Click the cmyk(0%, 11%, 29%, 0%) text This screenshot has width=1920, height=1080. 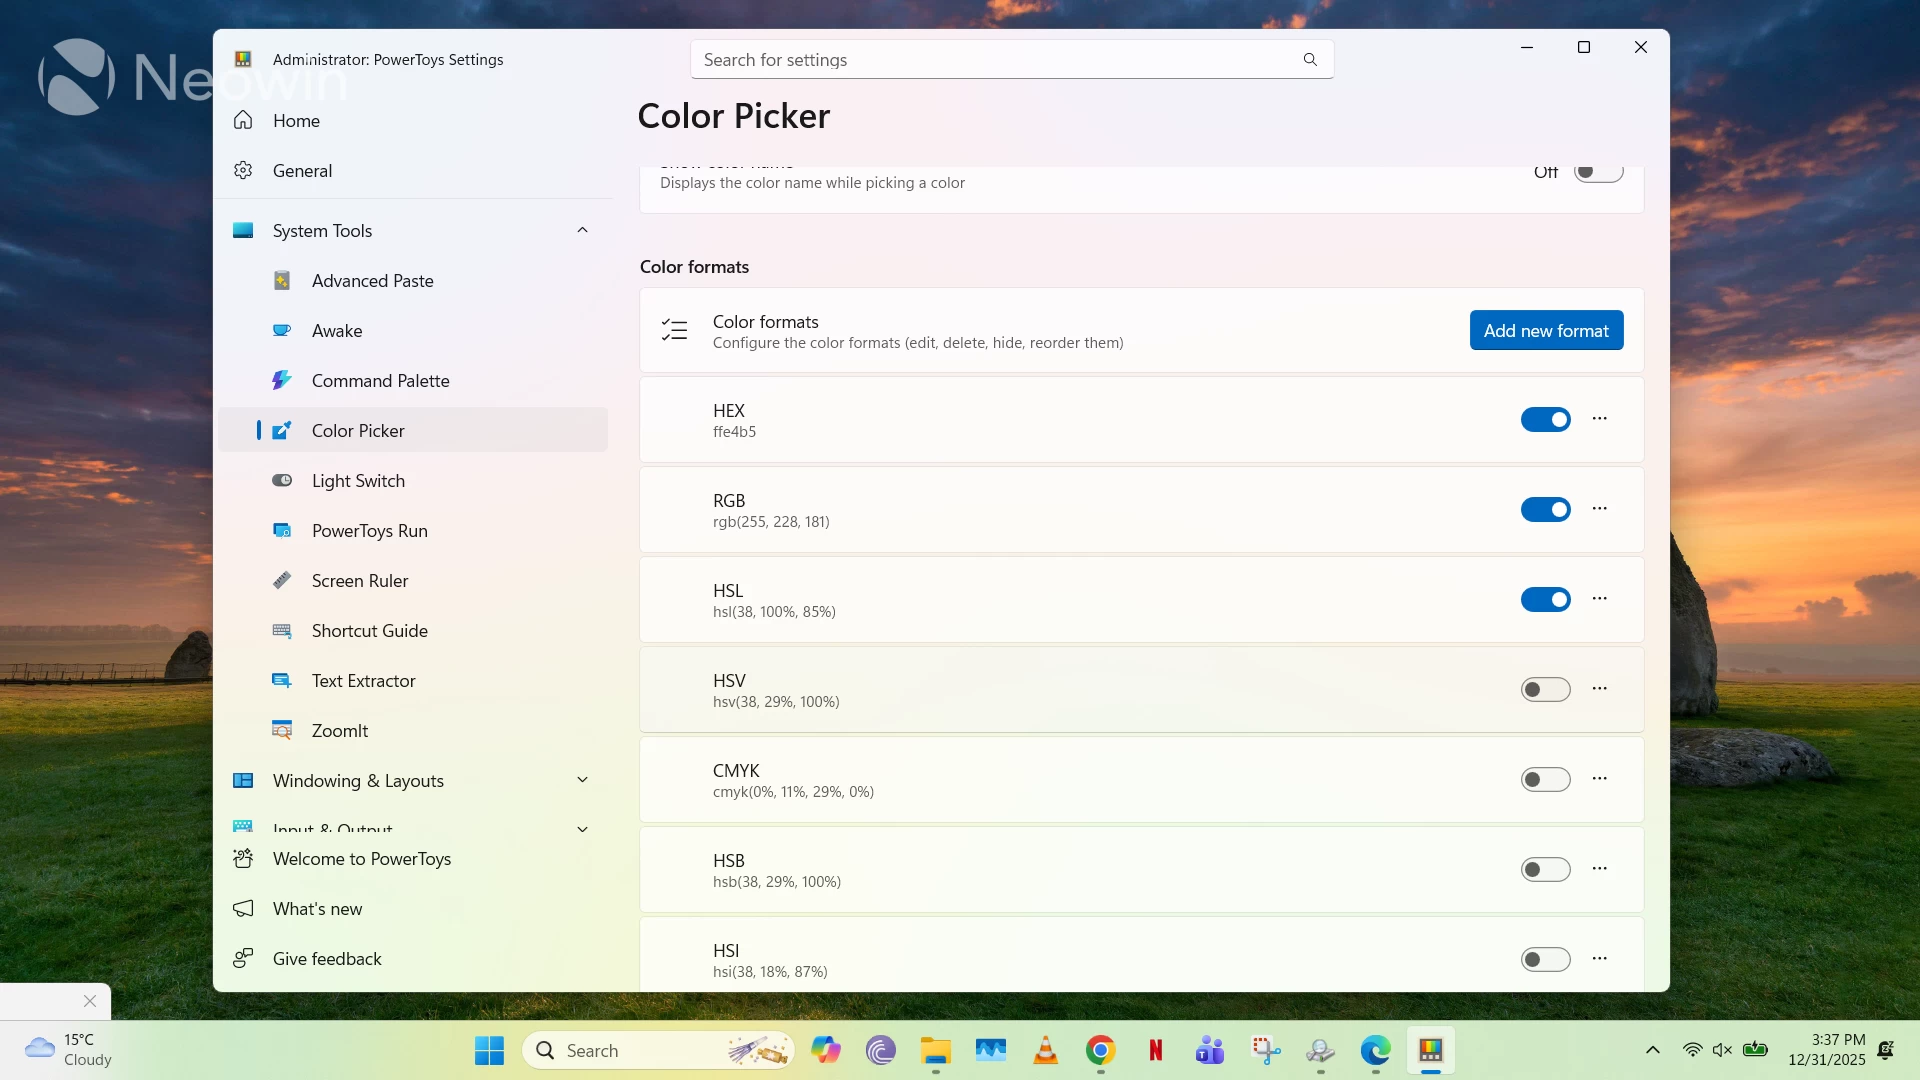coord(793,792)
